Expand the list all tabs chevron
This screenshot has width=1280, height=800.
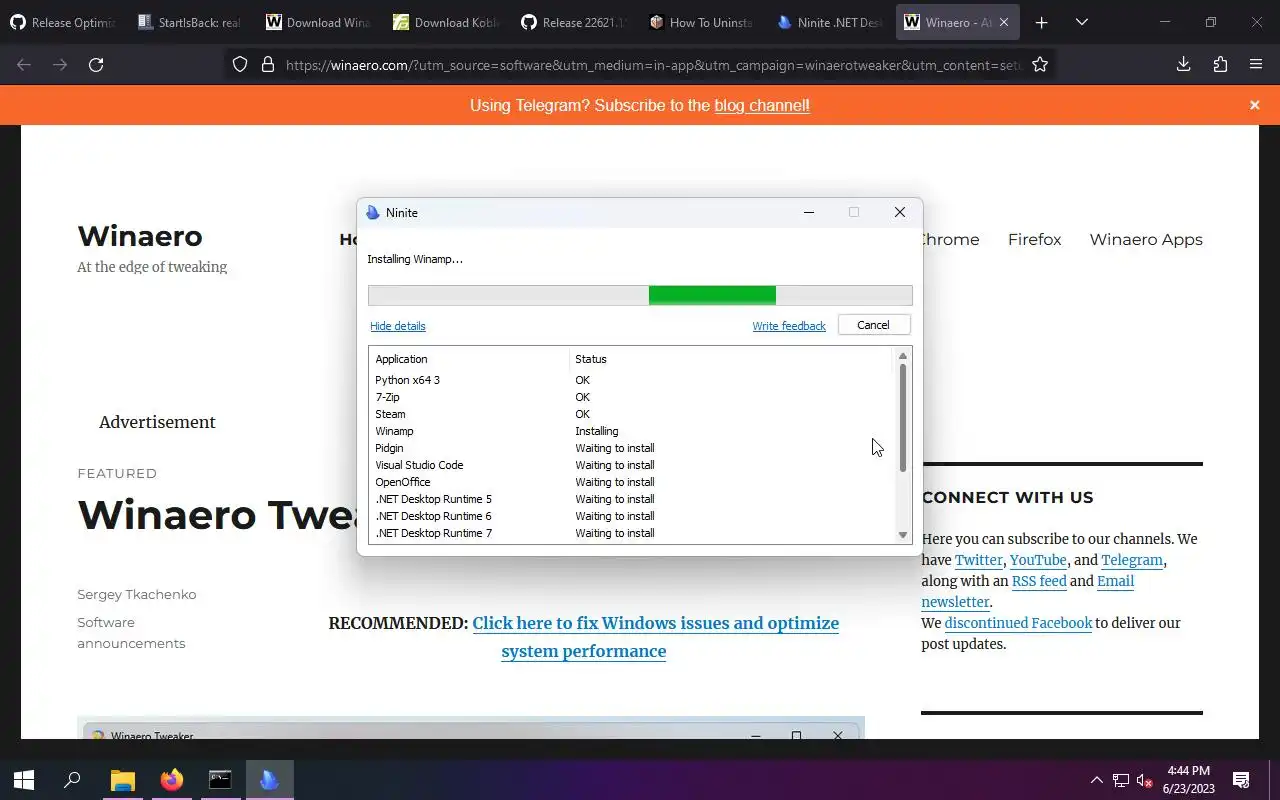click(1081, 22)
